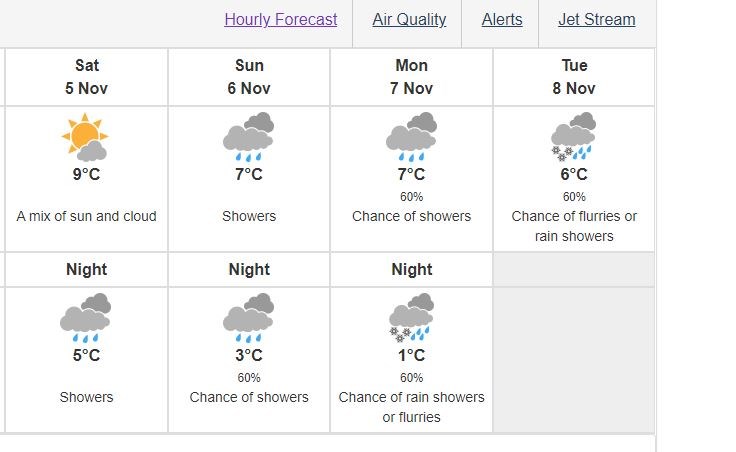Click Saturday night's showers icon
The height and width of the screenshot is (452, 736).
click(85, 318)
